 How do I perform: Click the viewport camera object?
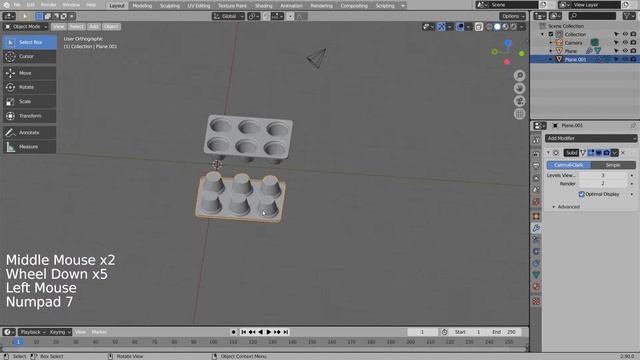(317, 58)
